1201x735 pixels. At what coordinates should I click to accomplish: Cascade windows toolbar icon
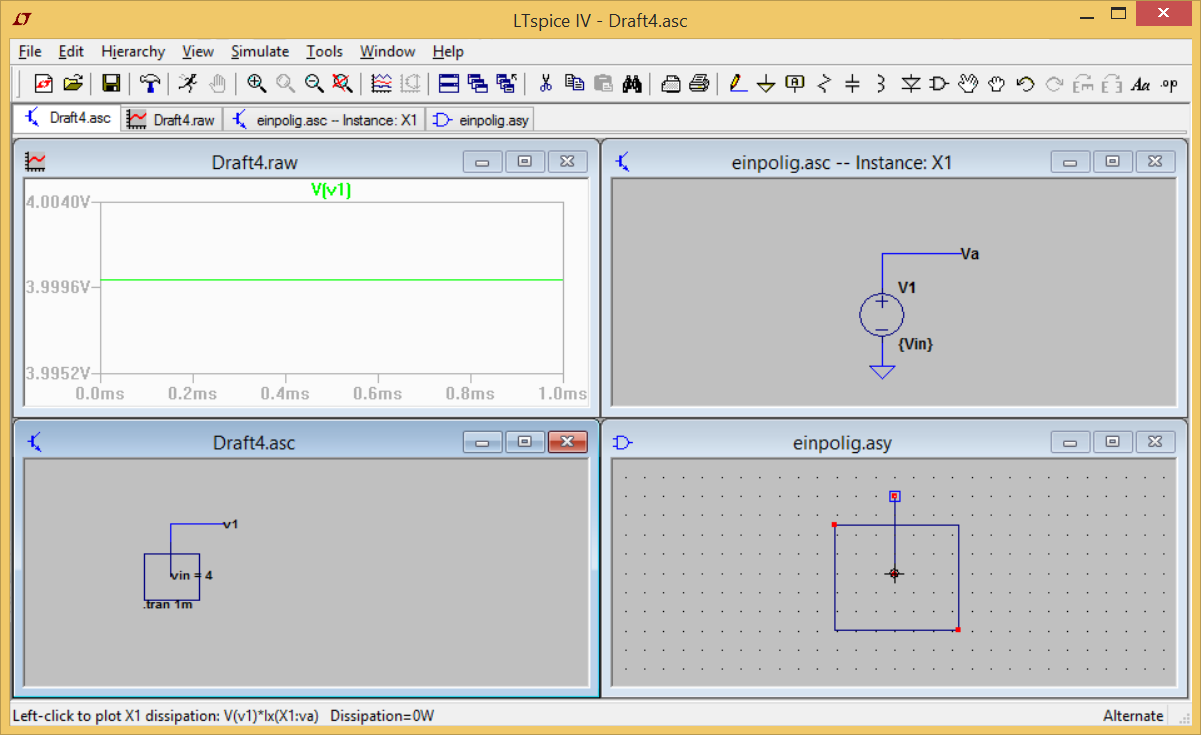(x=477, y=84)
